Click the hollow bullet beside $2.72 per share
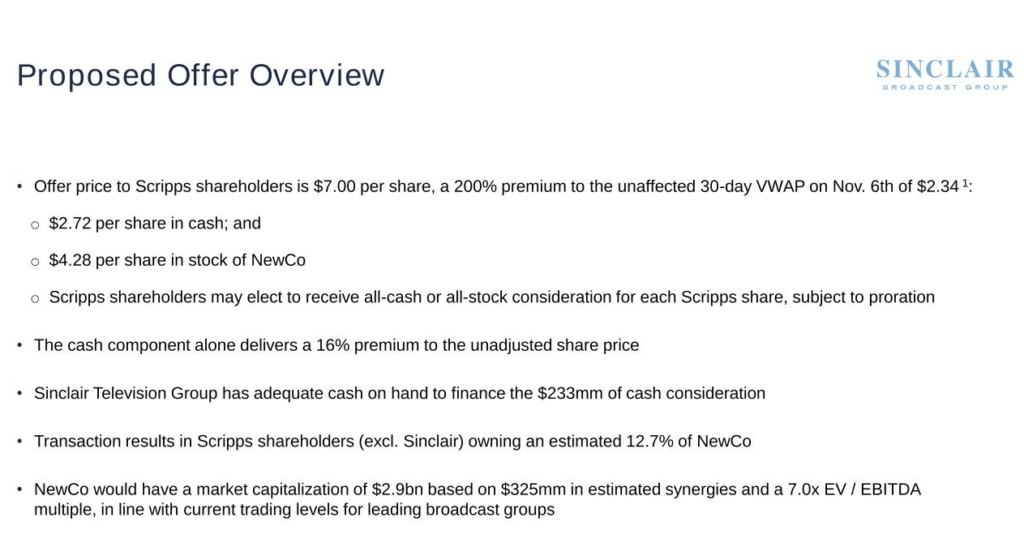 coord(35,224)
